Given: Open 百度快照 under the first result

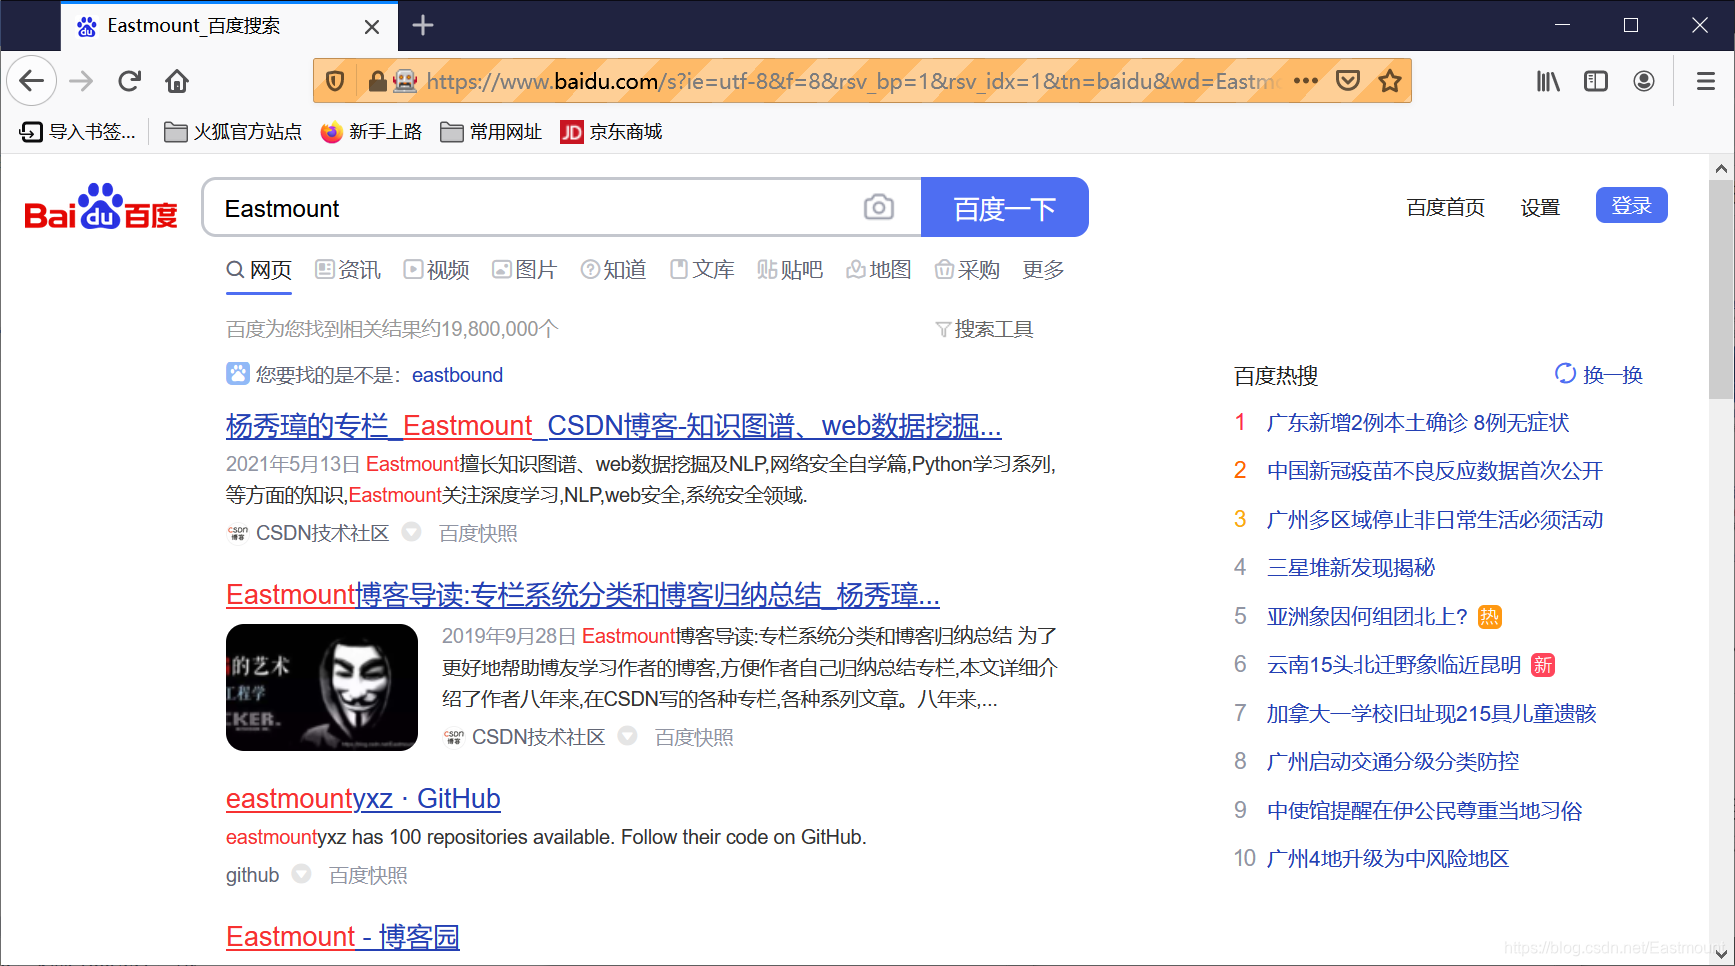Looking at the screenshot, I should pos(478,533).
